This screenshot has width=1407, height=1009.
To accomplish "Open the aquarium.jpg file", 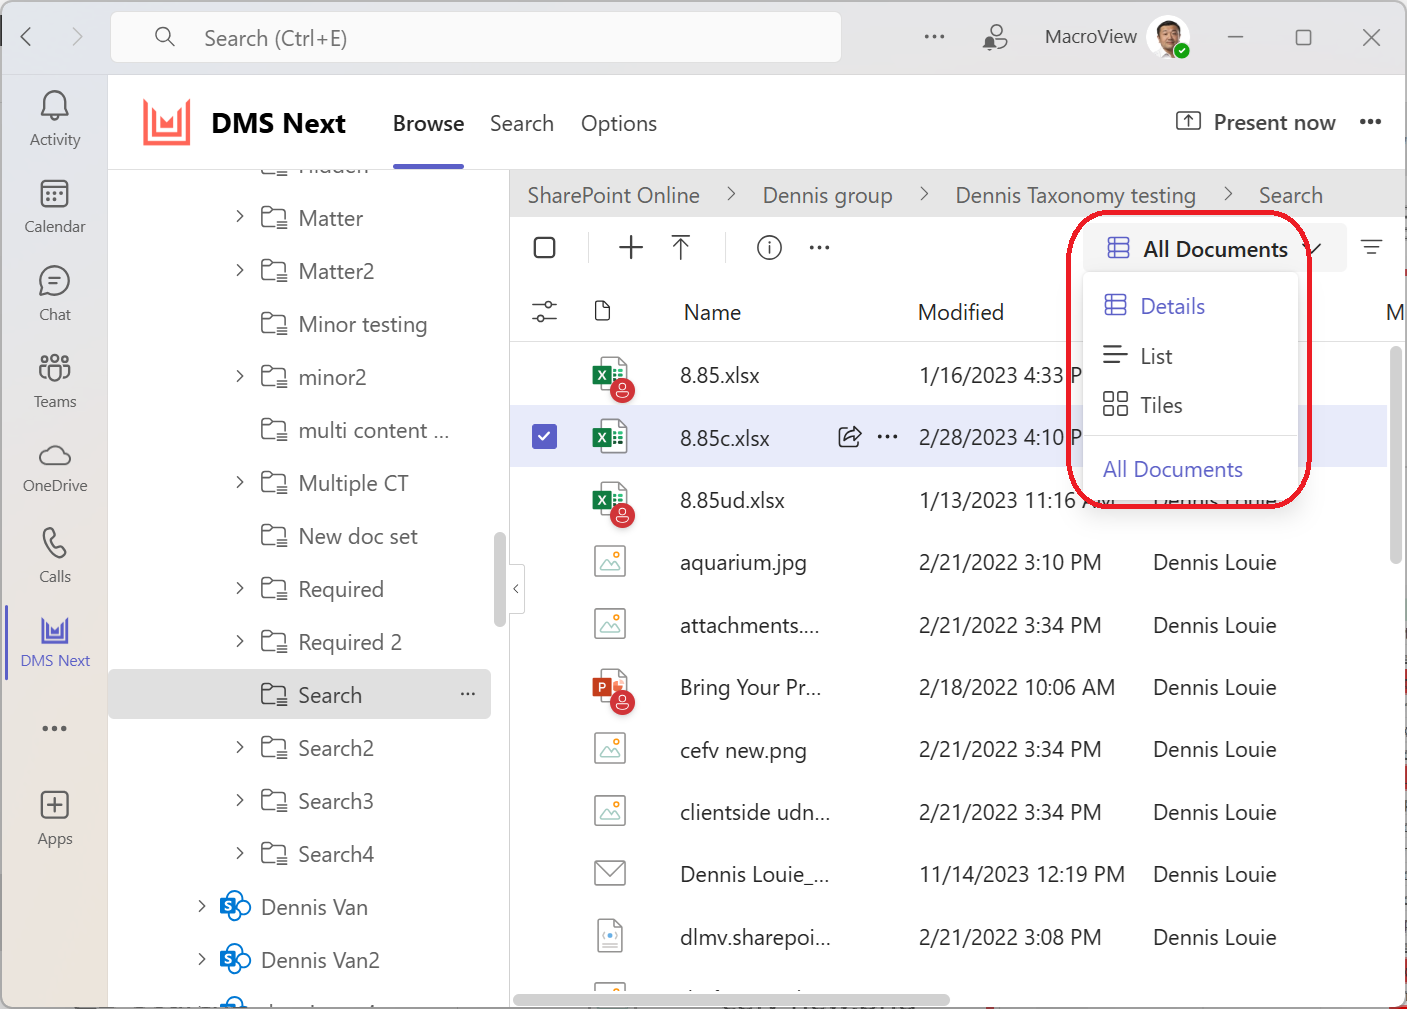I will tap(743, 562).
